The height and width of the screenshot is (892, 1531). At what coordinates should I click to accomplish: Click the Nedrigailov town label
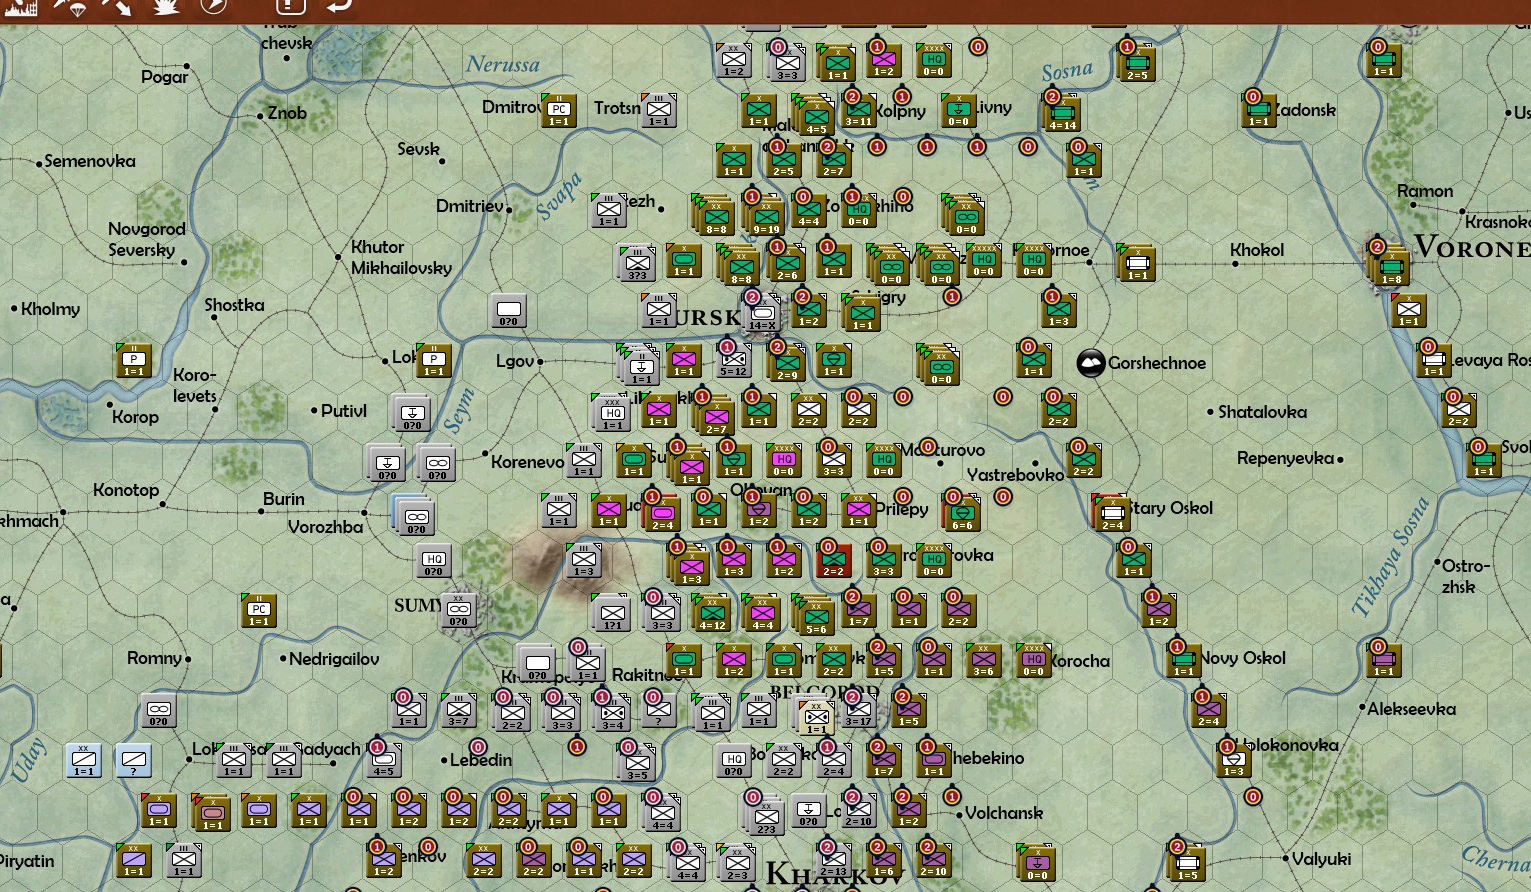pyautogui.click(x=334, y=659)
